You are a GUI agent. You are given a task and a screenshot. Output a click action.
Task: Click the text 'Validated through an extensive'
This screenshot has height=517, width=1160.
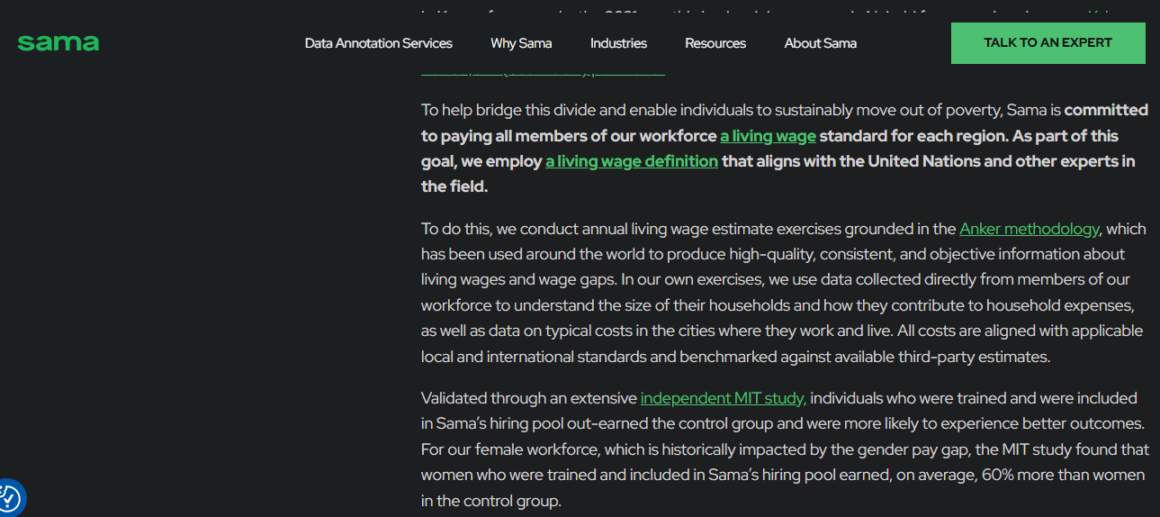pos(529,398)
